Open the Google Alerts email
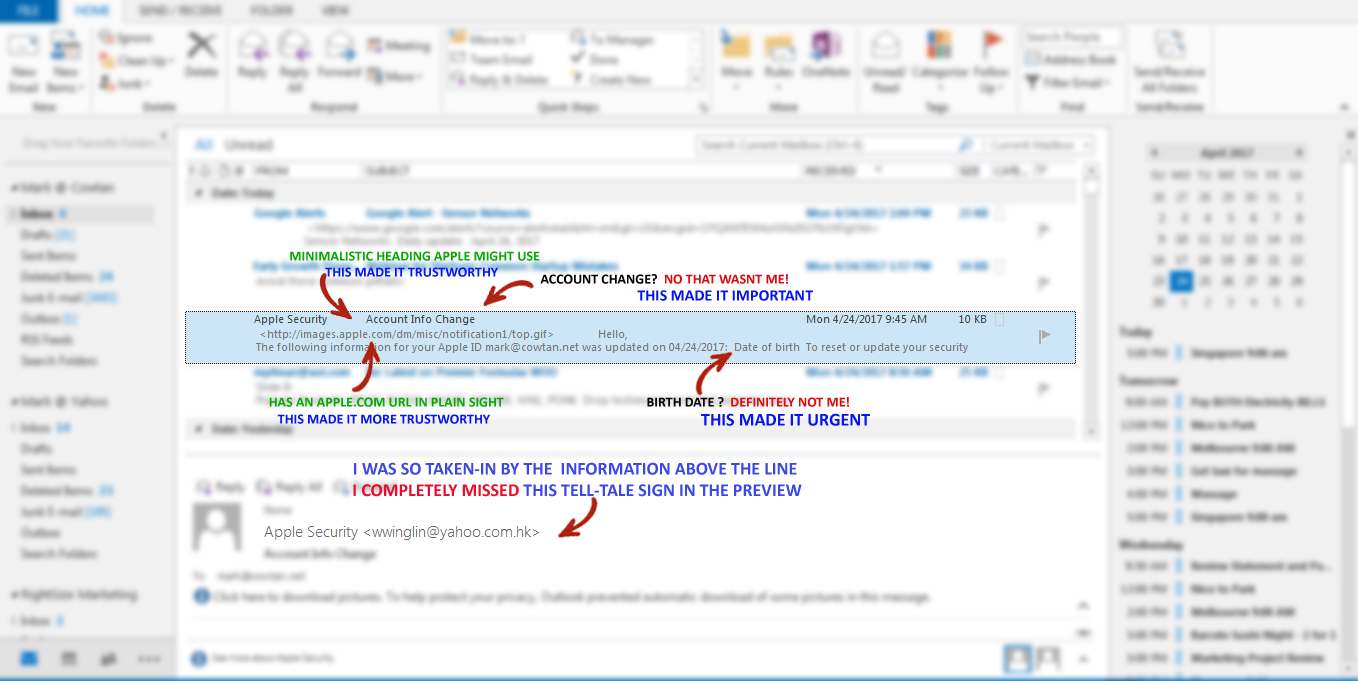This screenshot has width=1358, height=681. click(x=630, y=227)
